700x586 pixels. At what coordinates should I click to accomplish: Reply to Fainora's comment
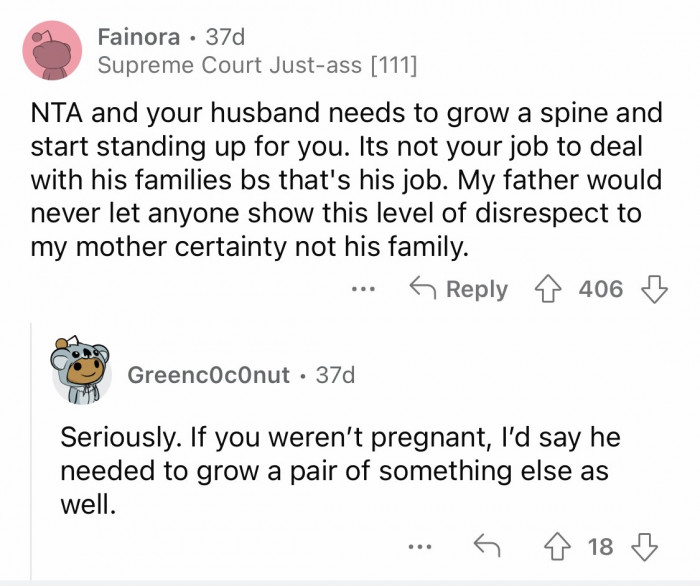point(459,290)
